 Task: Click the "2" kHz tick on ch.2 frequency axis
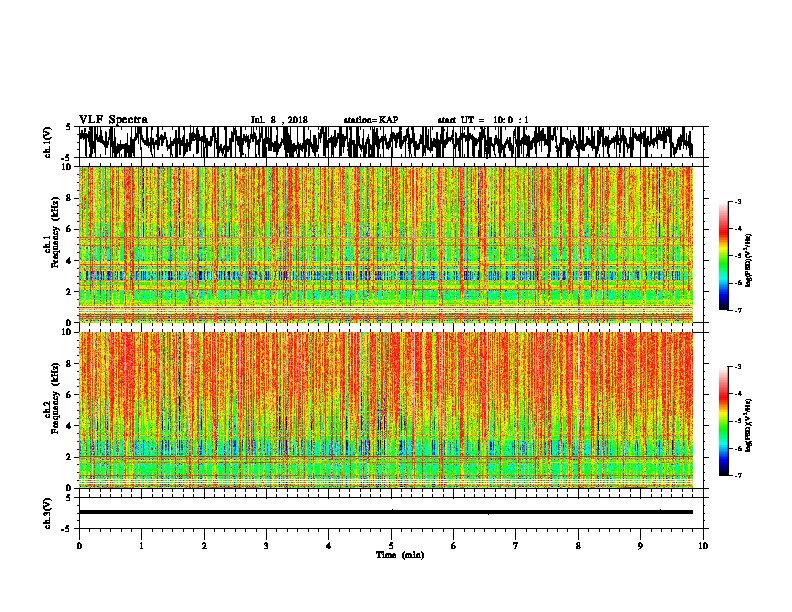pos(70,457)
